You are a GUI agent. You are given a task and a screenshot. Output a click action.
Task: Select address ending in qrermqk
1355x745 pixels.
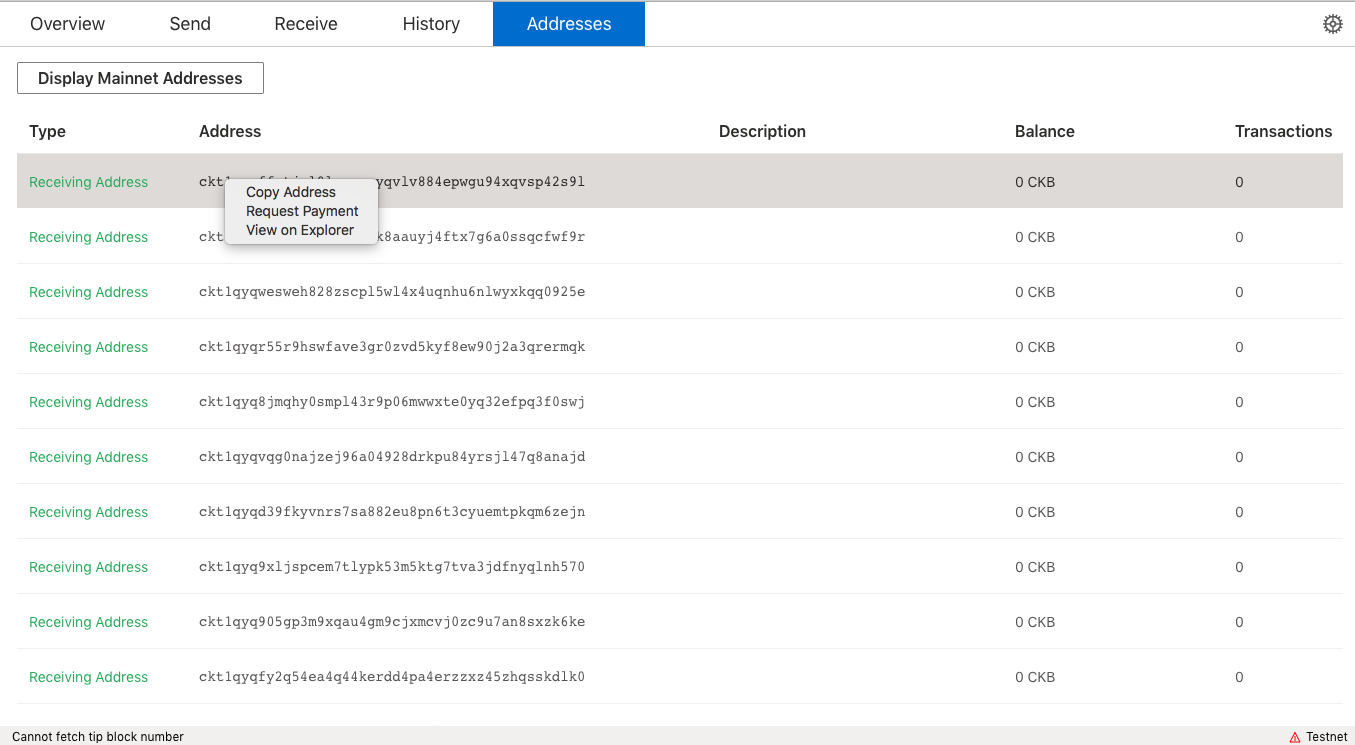coord(392,347)
